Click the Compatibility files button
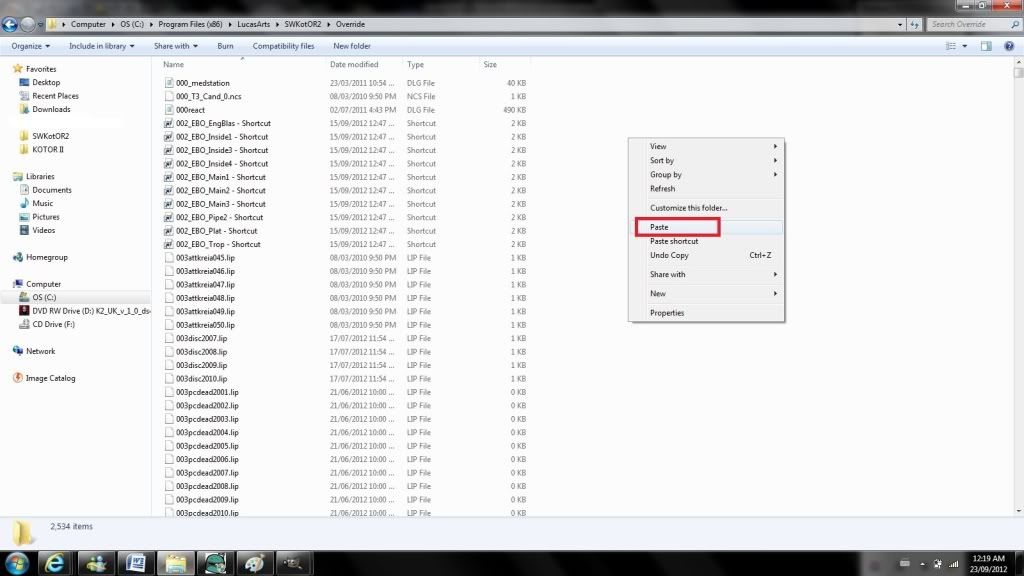This screenshot has width=1024, height=576. tap(283, 46)
